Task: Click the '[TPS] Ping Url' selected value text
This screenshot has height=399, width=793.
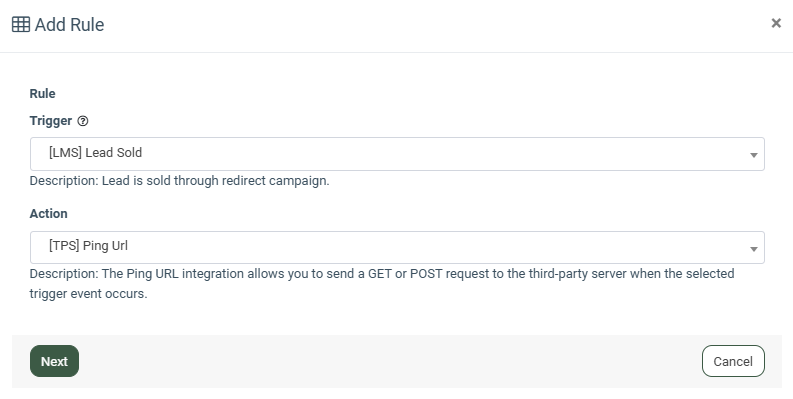Action: pos(88,246)
